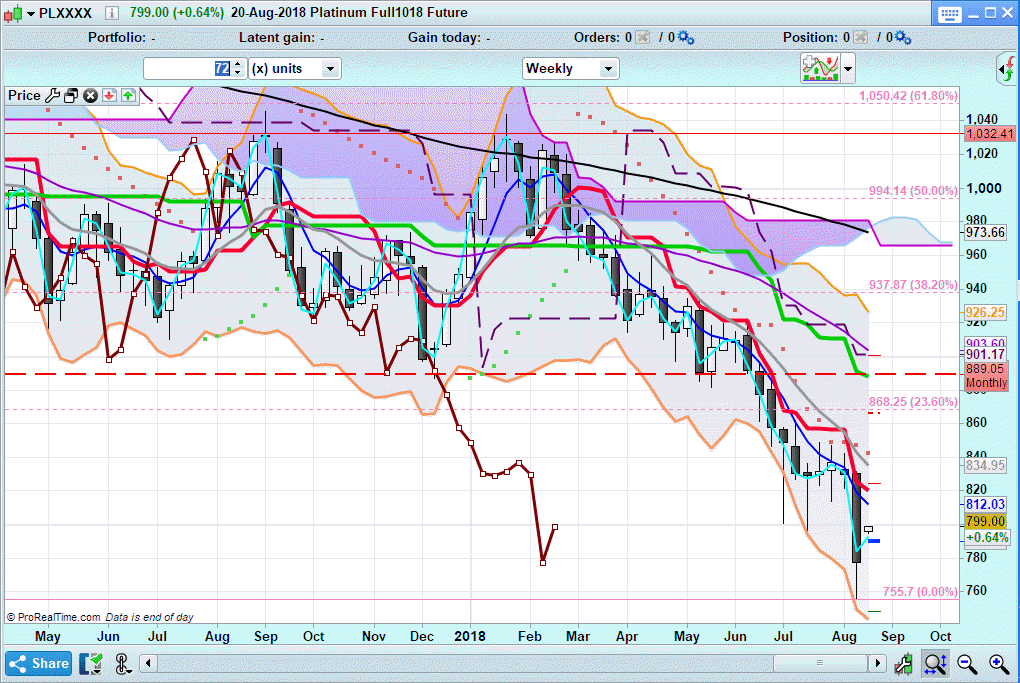Click the chart settings wrench candle icon
Screen dimensions: 1020x683
coord(904,663)
